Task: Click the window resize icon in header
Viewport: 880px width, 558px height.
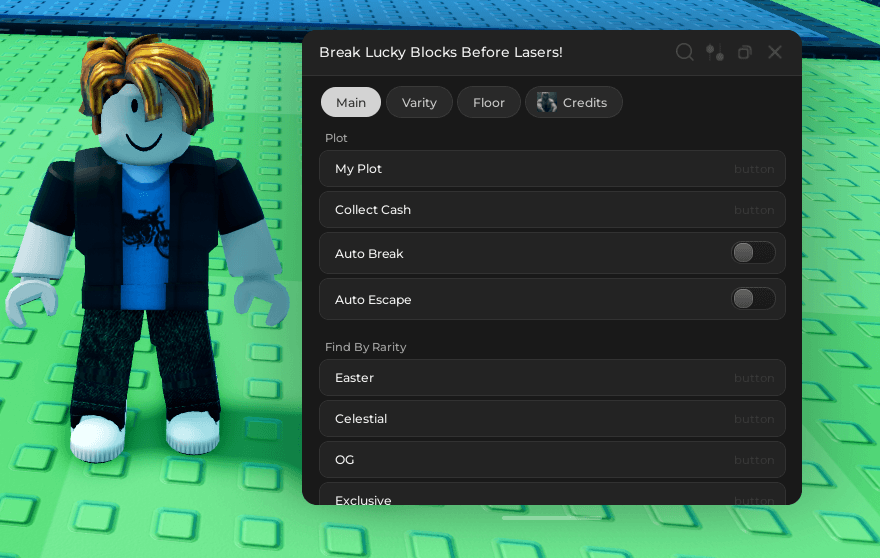Action: click(745, 52)
